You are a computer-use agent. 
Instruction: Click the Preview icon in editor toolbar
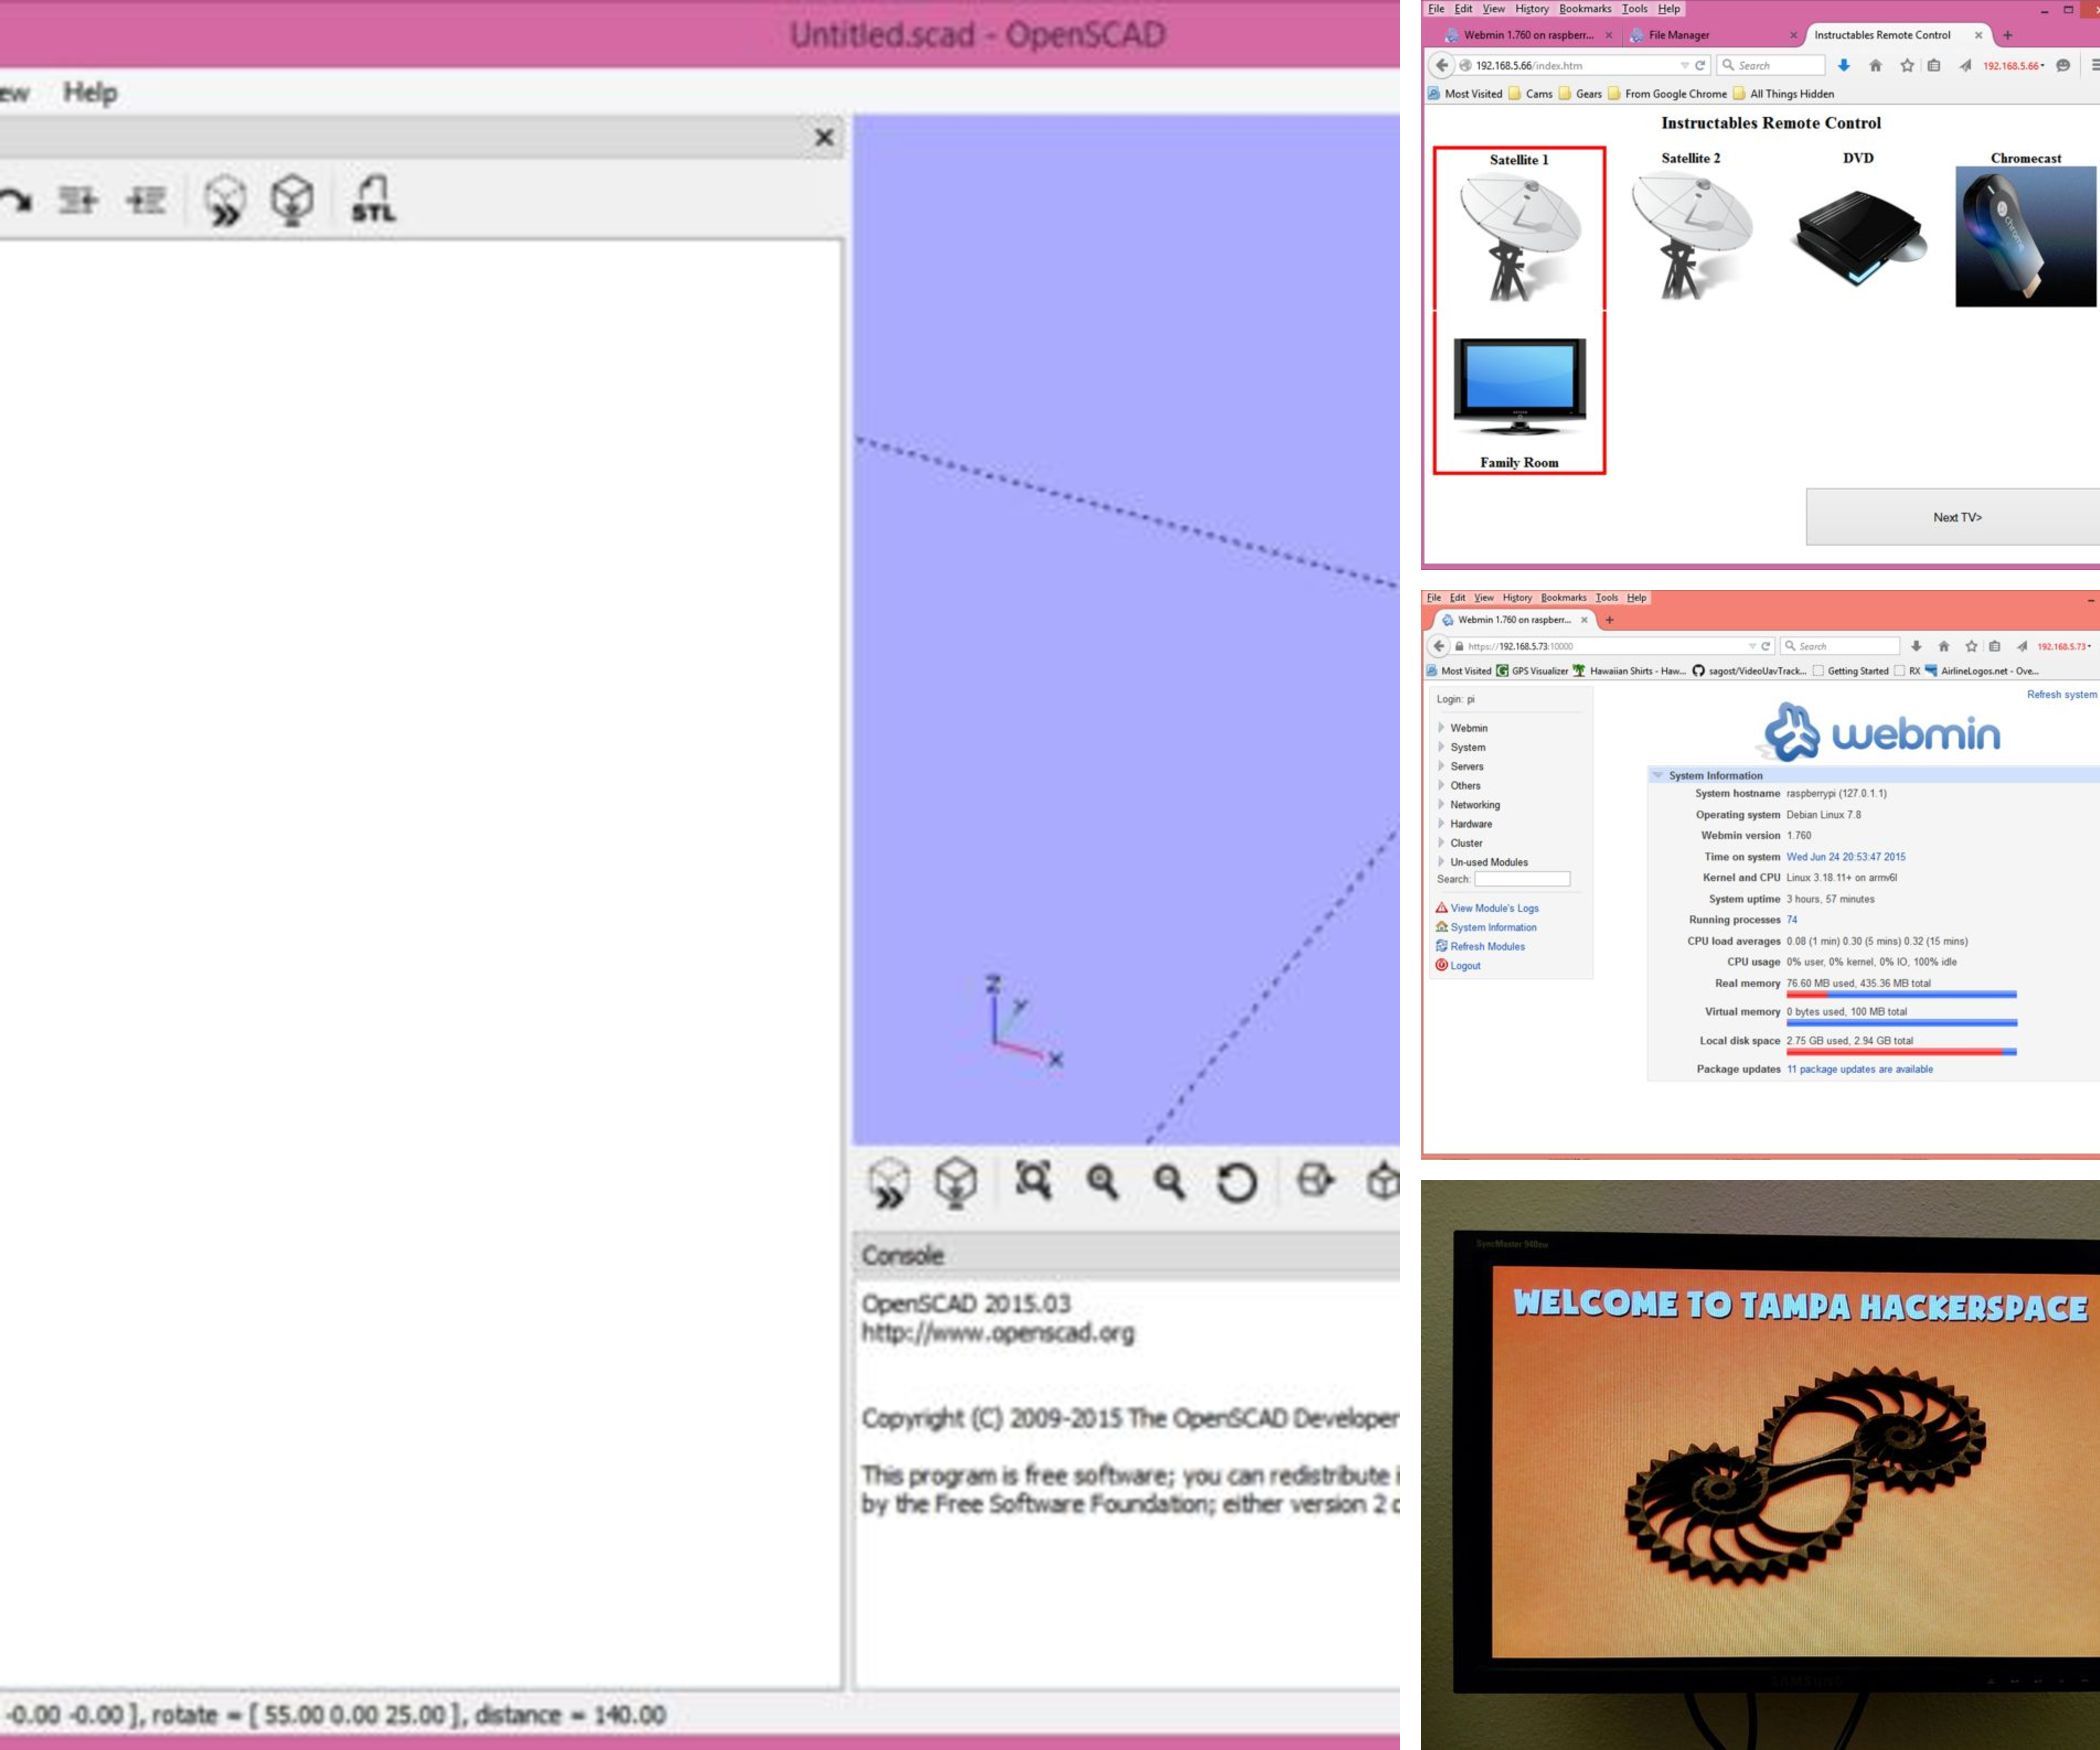coord(225,200)
